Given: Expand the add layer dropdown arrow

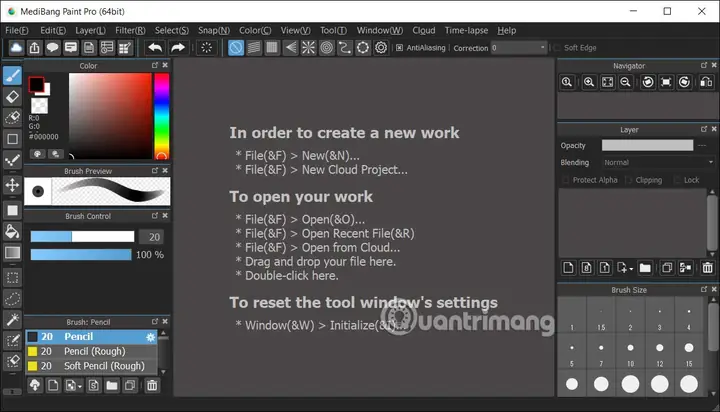Looking at the screenshot, I should pos(631,269).
